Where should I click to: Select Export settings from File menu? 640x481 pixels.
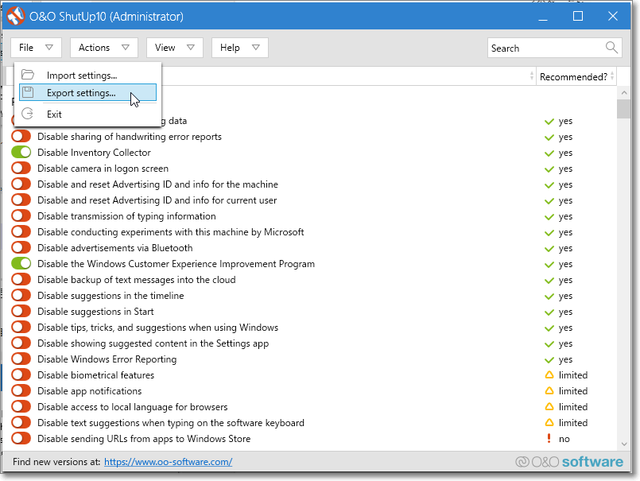[x=81, y=93]
